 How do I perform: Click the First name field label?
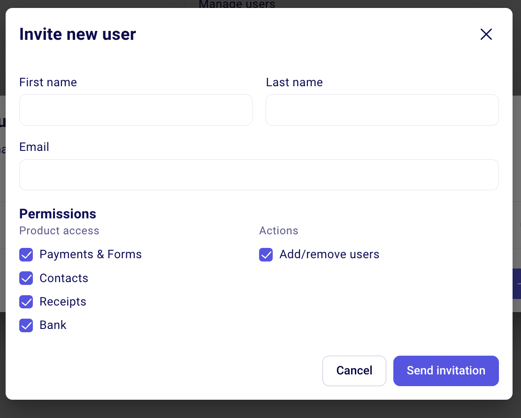48,82
